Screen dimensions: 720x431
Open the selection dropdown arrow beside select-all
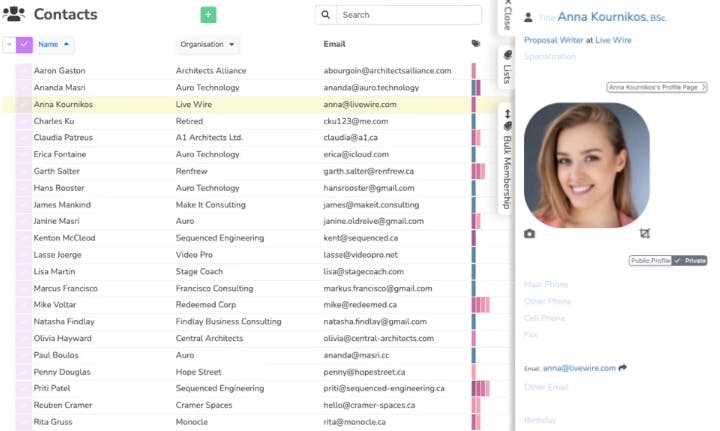point(9,45)
